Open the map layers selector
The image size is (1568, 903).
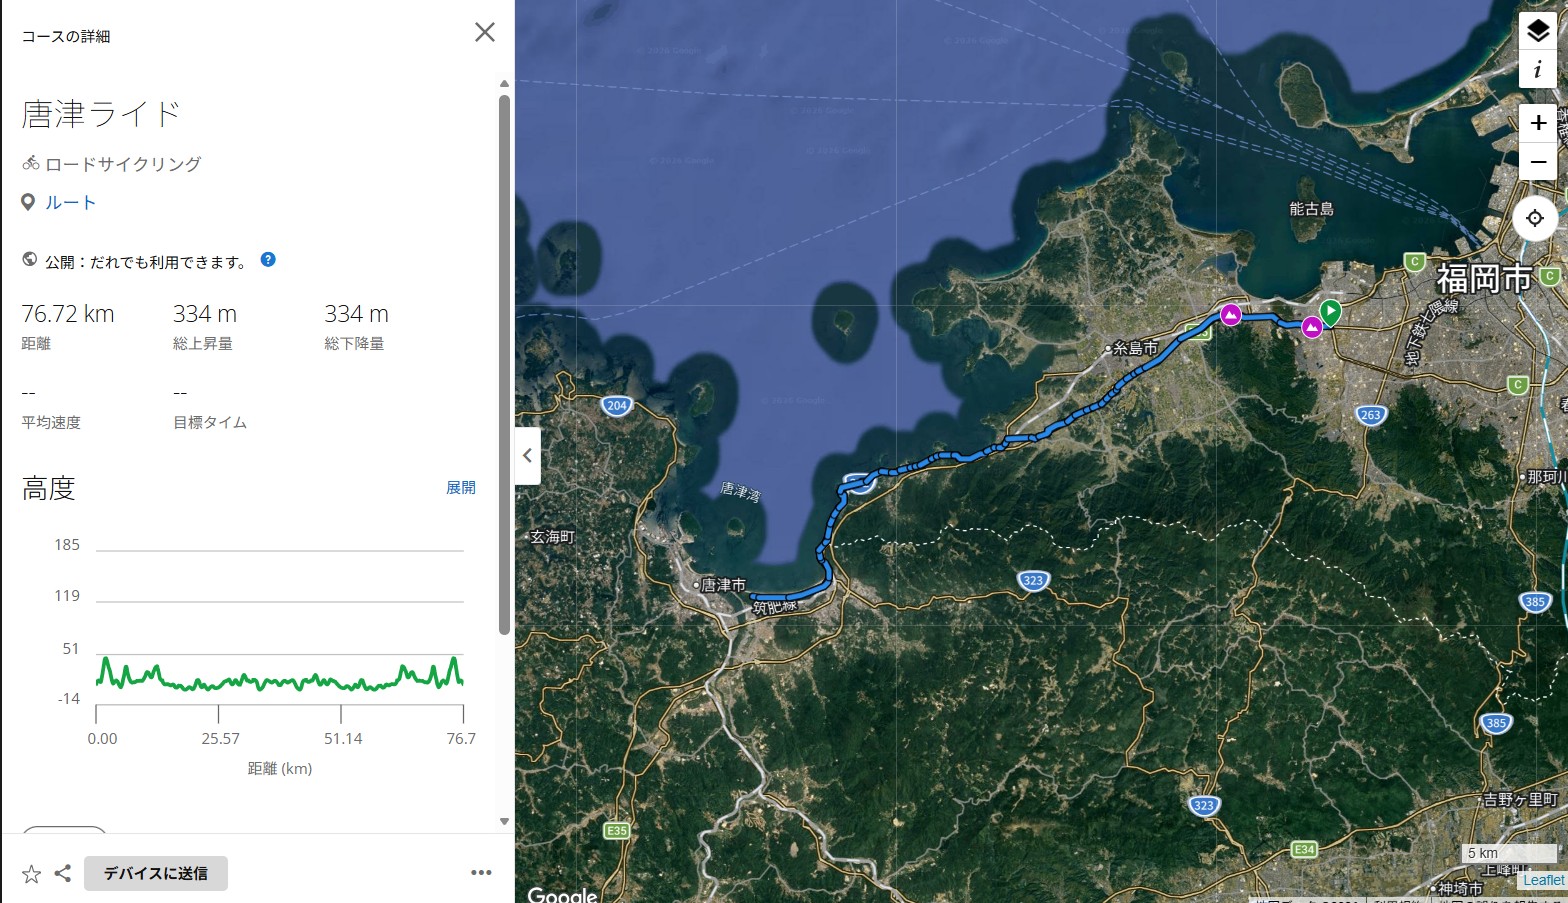coord(1537,32)
